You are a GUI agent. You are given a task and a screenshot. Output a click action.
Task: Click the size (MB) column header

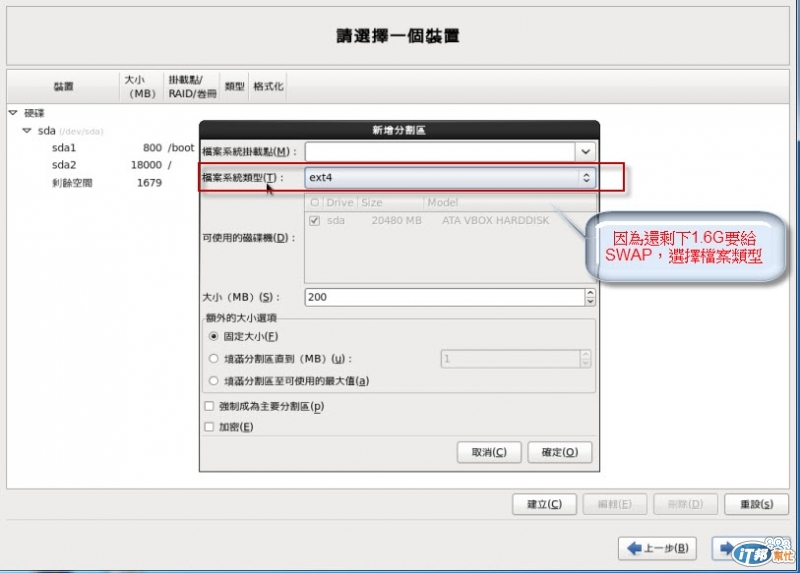[142, 86]
